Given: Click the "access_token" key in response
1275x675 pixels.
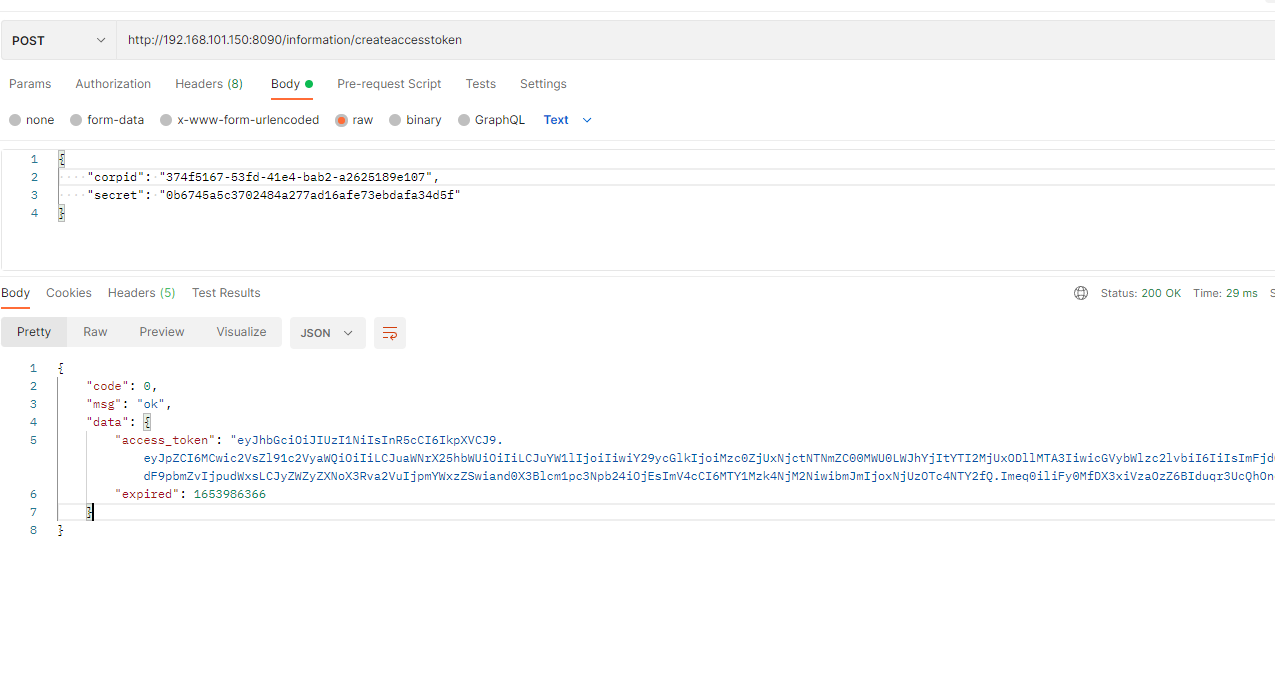Looking at the screenshot, I should click(166, 440).
